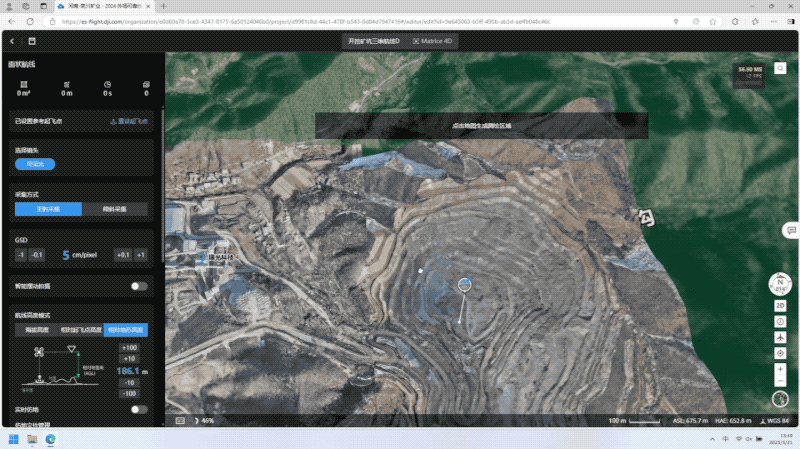800x449 pixels.
Task: Click the browser address bar URL
Action: point(306,21)
